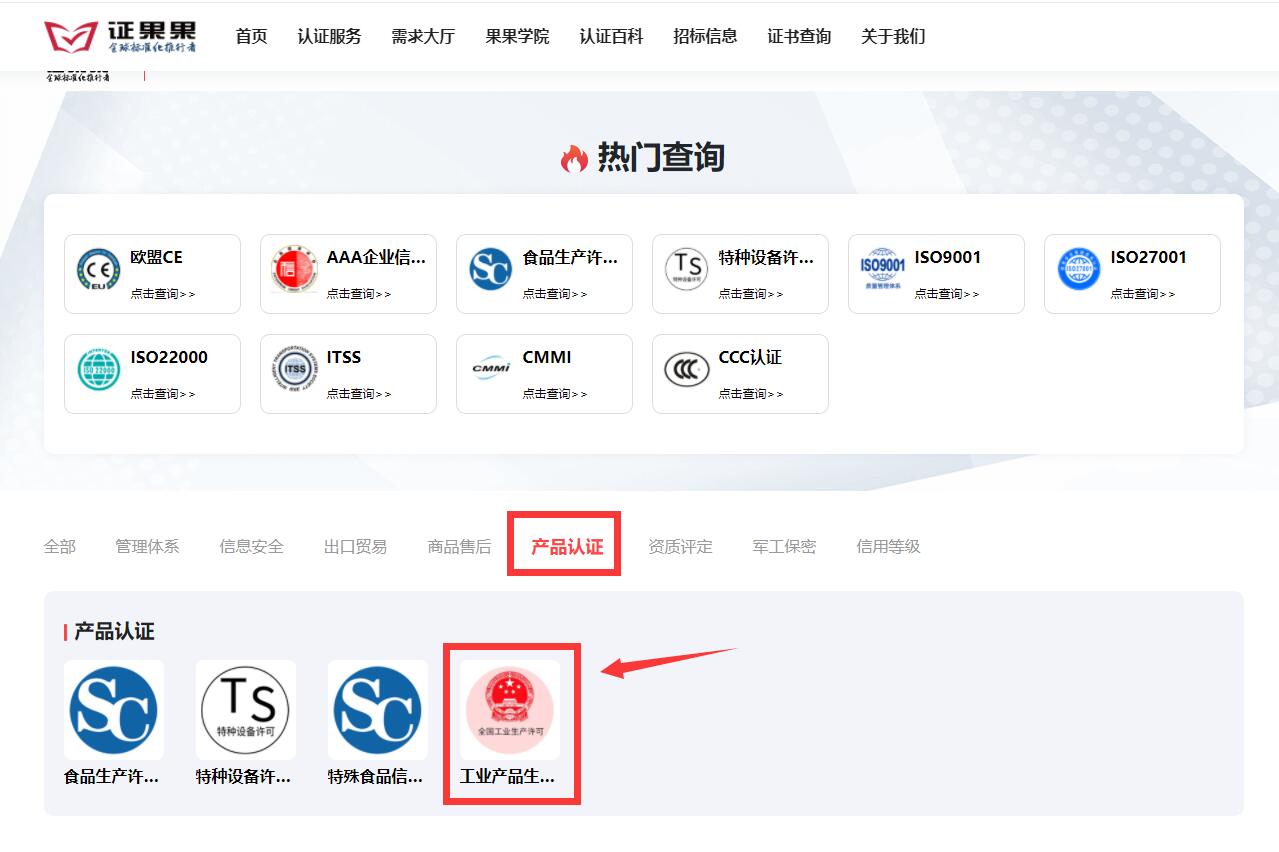Screen dimensions: 1279x852
Task: Select the 特殊食品信息 SC icon
Action: pyautogui.click(x=378, y=710)
